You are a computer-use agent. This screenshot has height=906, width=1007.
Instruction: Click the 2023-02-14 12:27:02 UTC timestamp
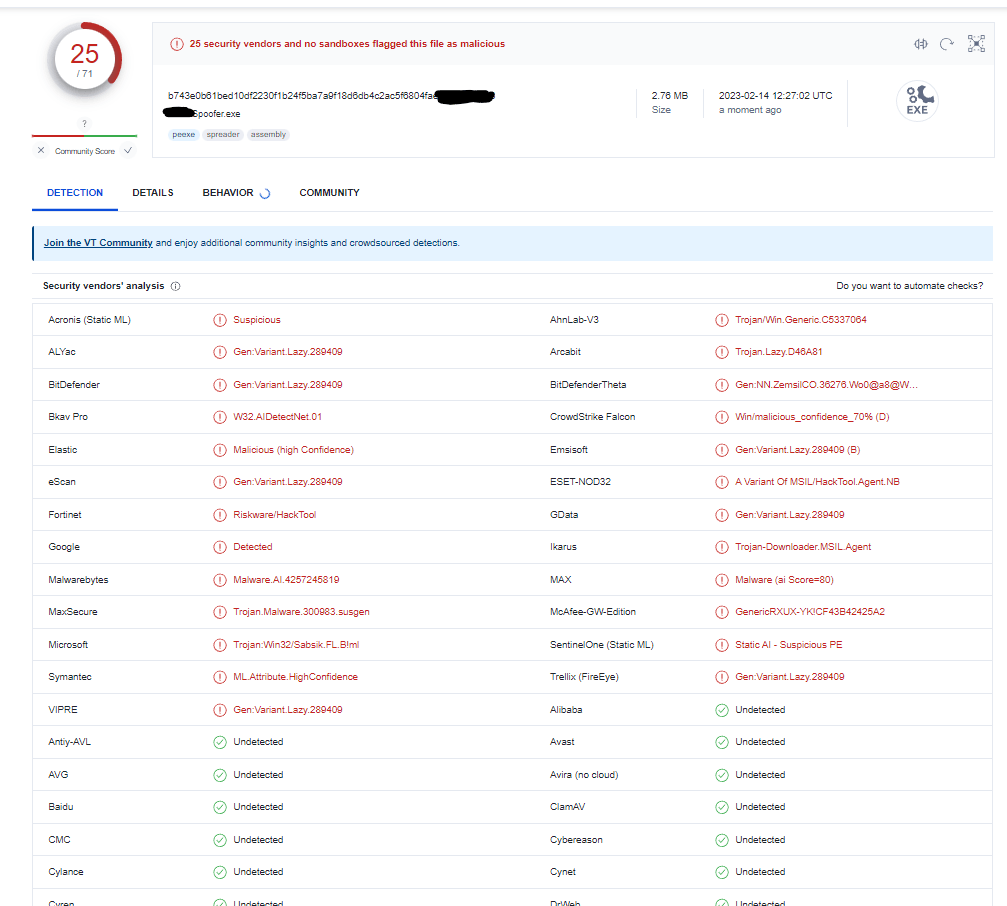tap(775, 96)
